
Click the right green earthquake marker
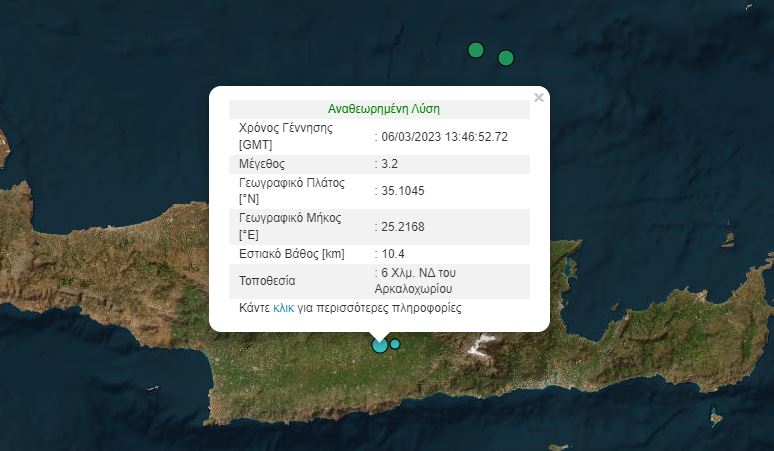click(x=506, y=58)
